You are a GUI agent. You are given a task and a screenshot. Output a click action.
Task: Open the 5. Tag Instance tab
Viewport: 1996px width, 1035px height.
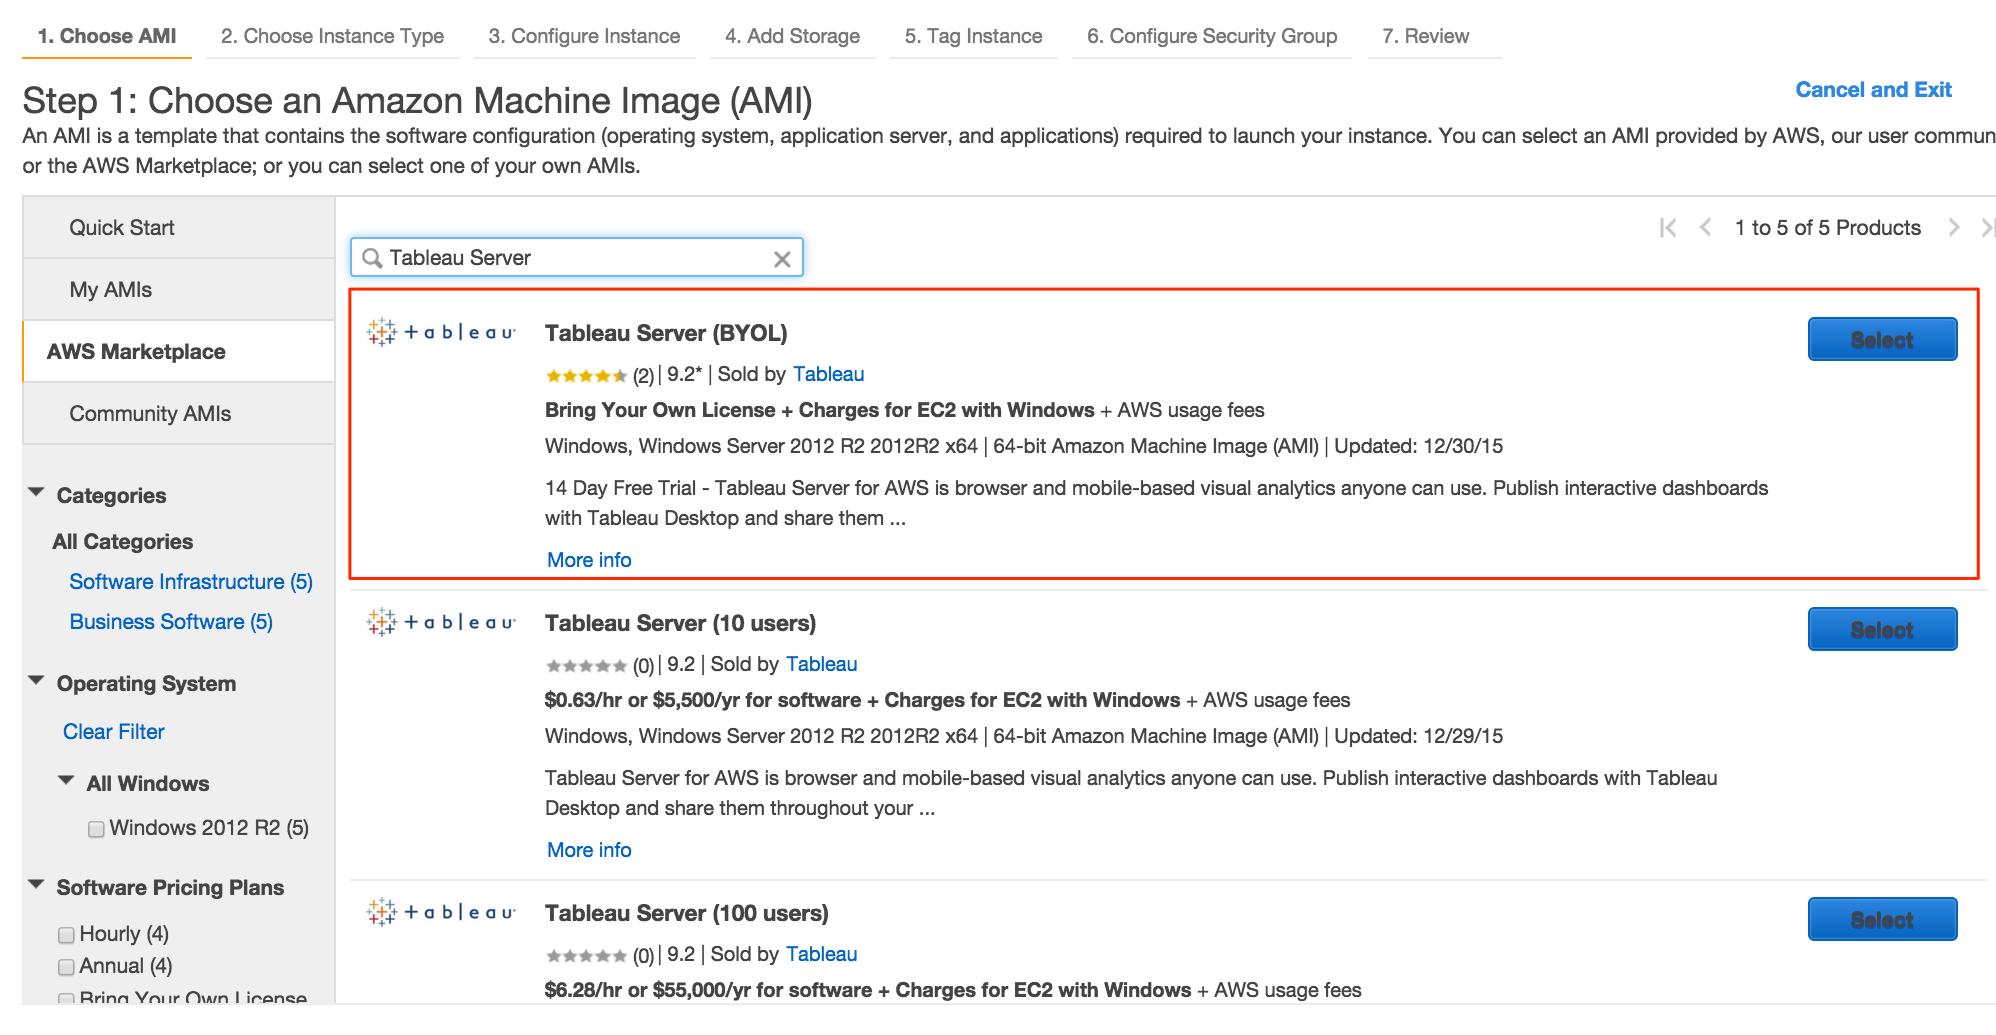pos(973,36)
